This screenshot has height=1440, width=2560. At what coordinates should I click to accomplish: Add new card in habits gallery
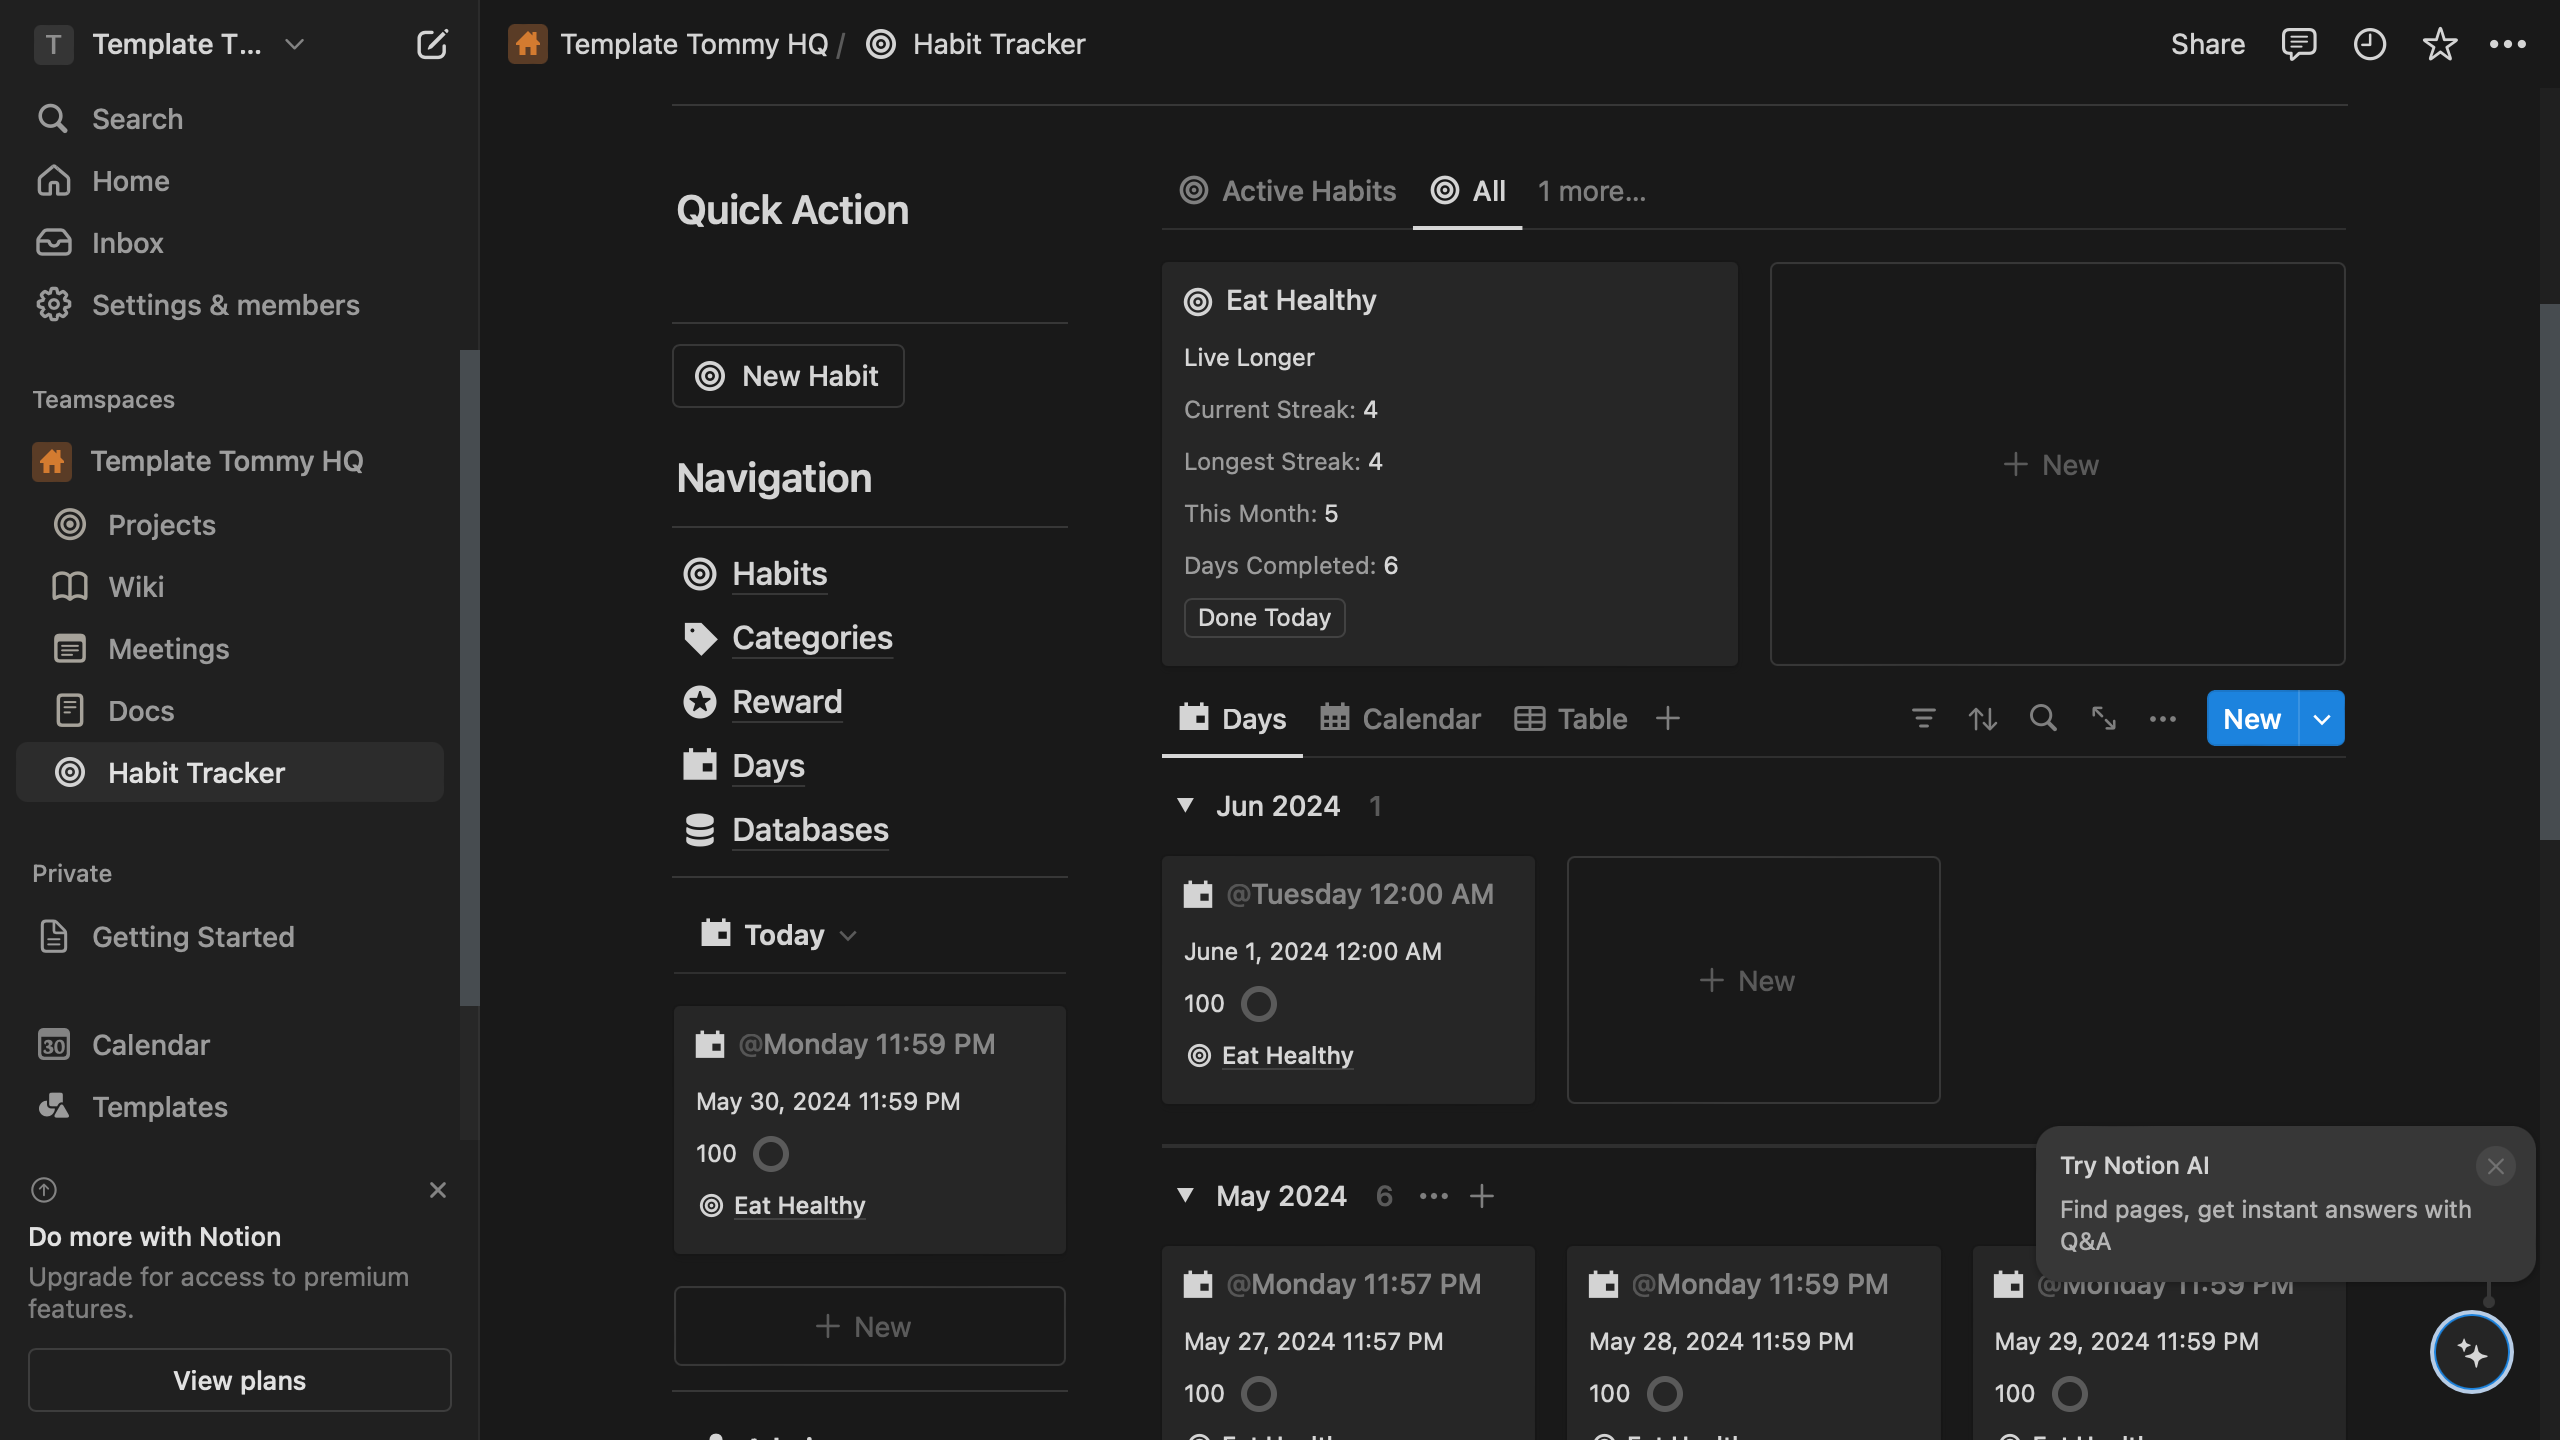[x=2057, y=464]
